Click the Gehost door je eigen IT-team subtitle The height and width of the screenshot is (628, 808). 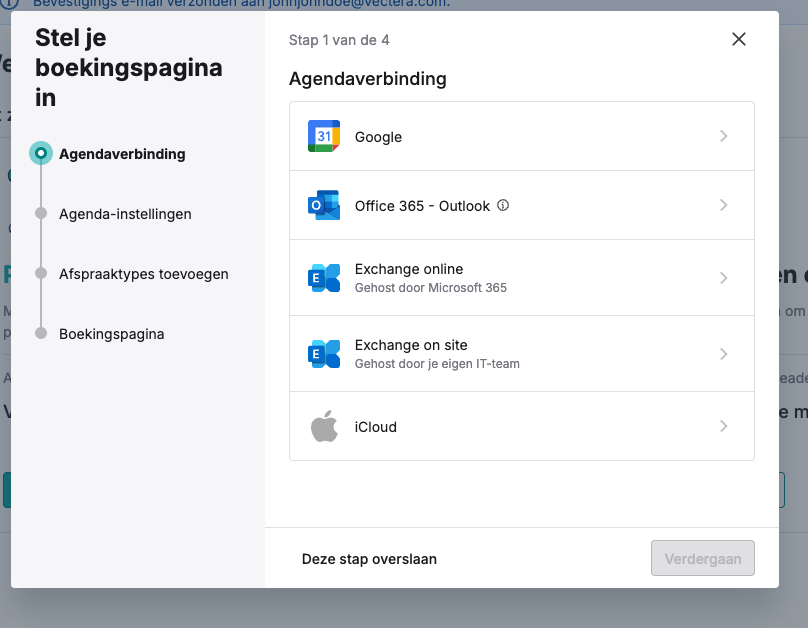(x=437, y=364)
